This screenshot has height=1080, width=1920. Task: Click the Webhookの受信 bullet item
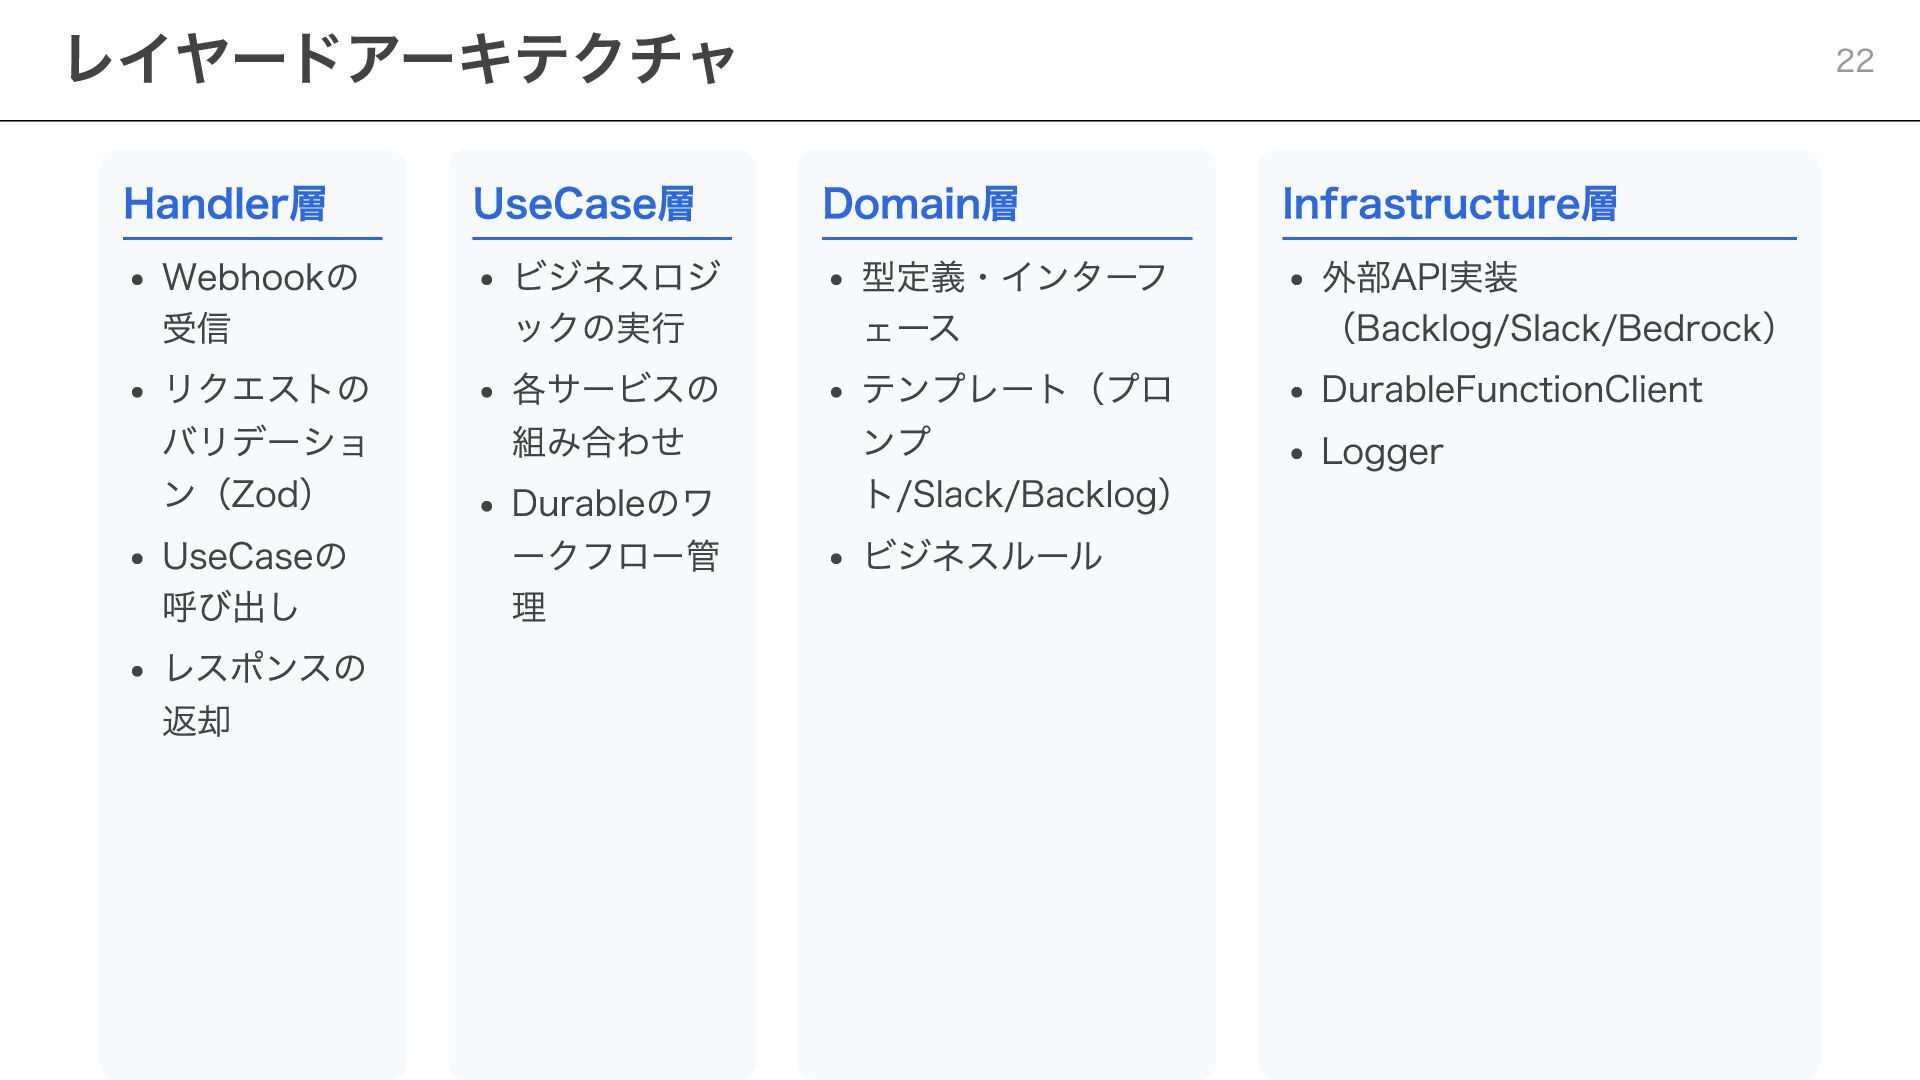260,302
